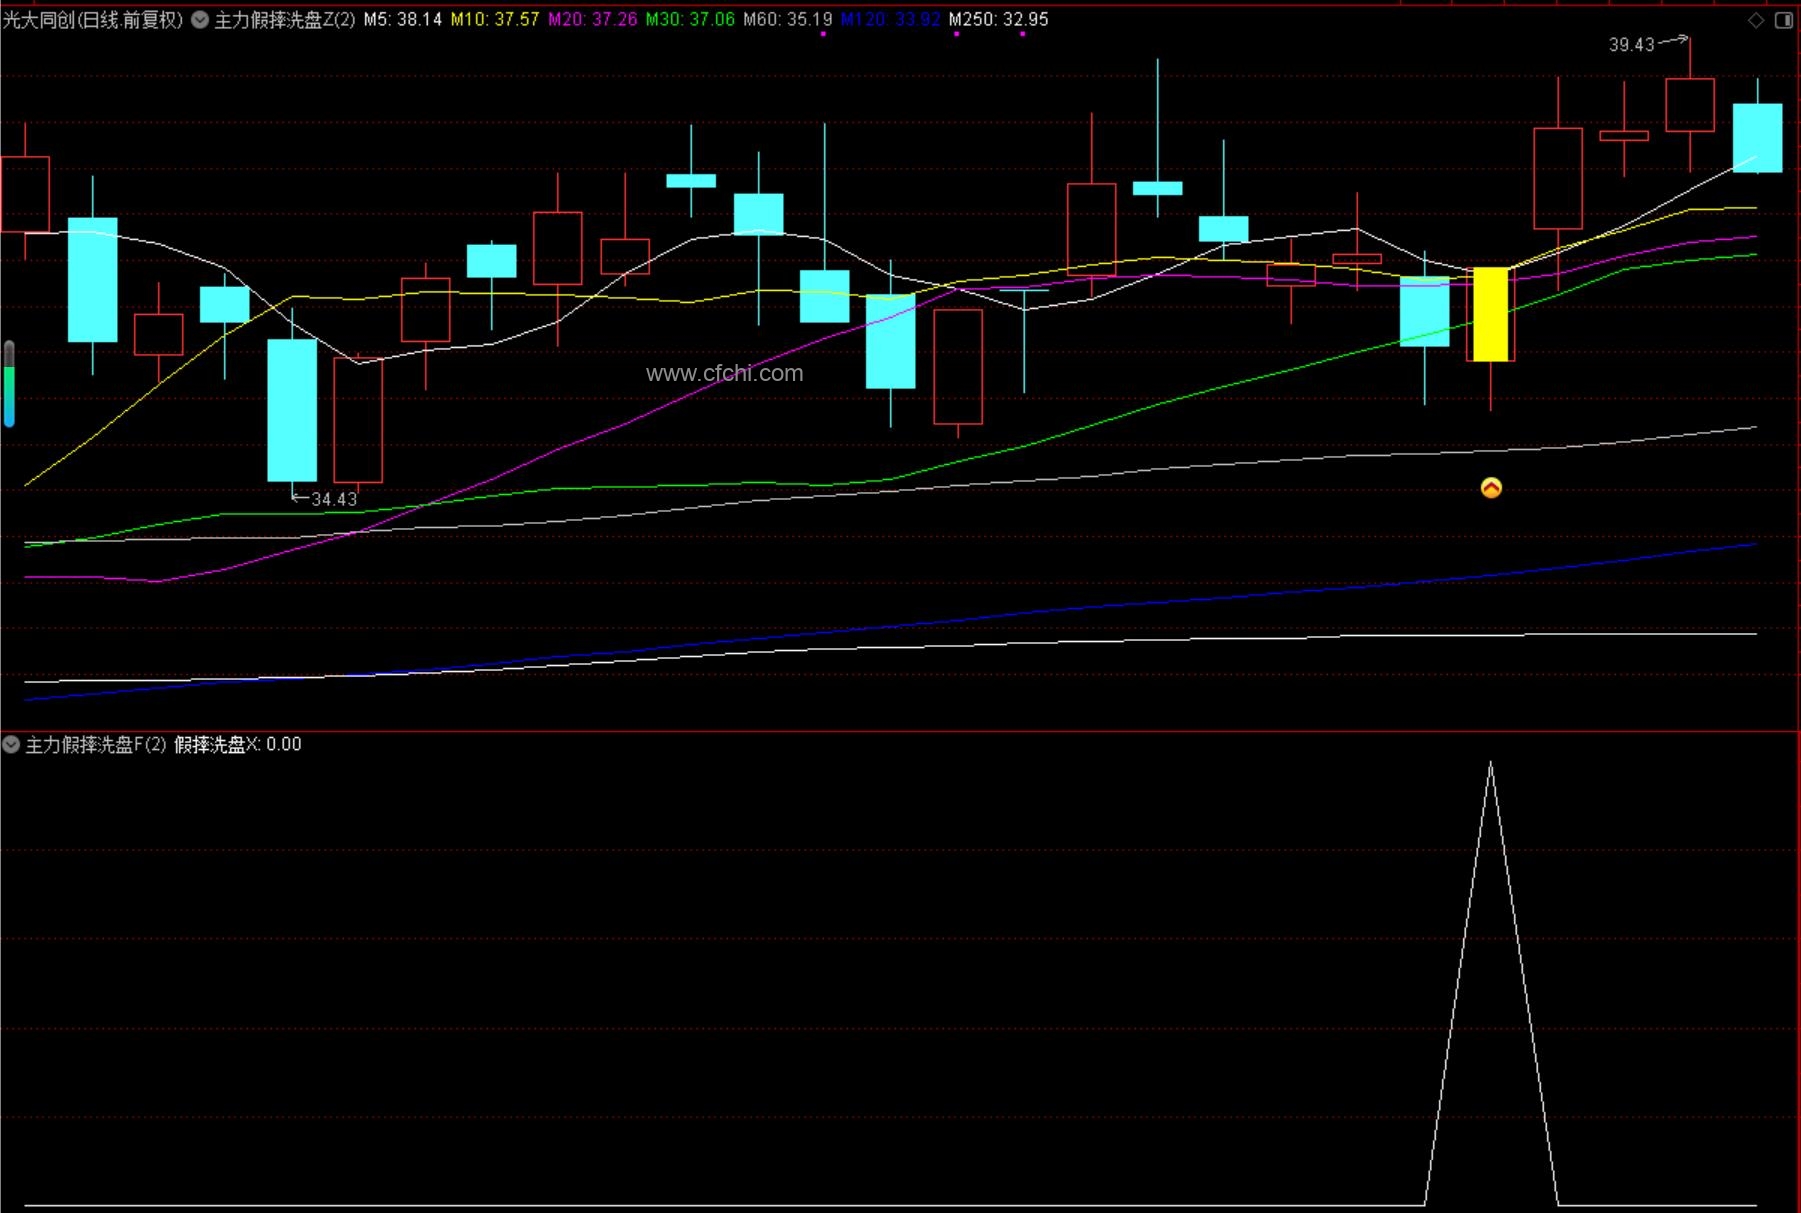1801x1213 pixels.
Task: Click the 假摔洗盘X: 0.00 value label
Action: pyautogui.click(x=238, y=744)
